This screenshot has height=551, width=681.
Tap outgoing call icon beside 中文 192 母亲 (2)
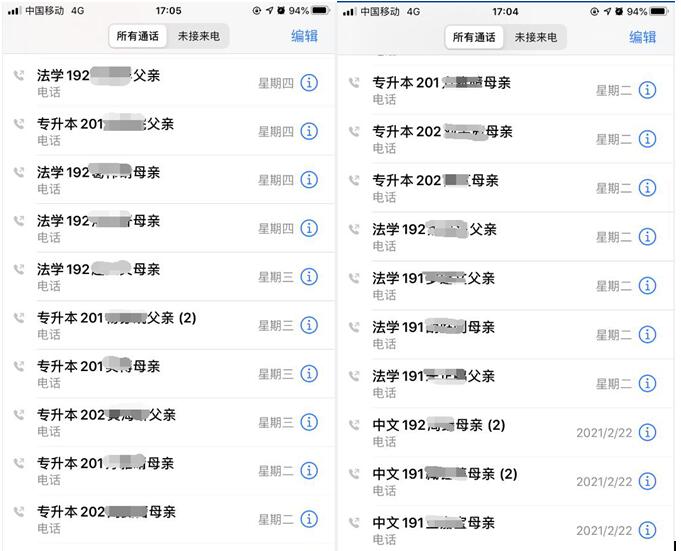coord(354,425)
